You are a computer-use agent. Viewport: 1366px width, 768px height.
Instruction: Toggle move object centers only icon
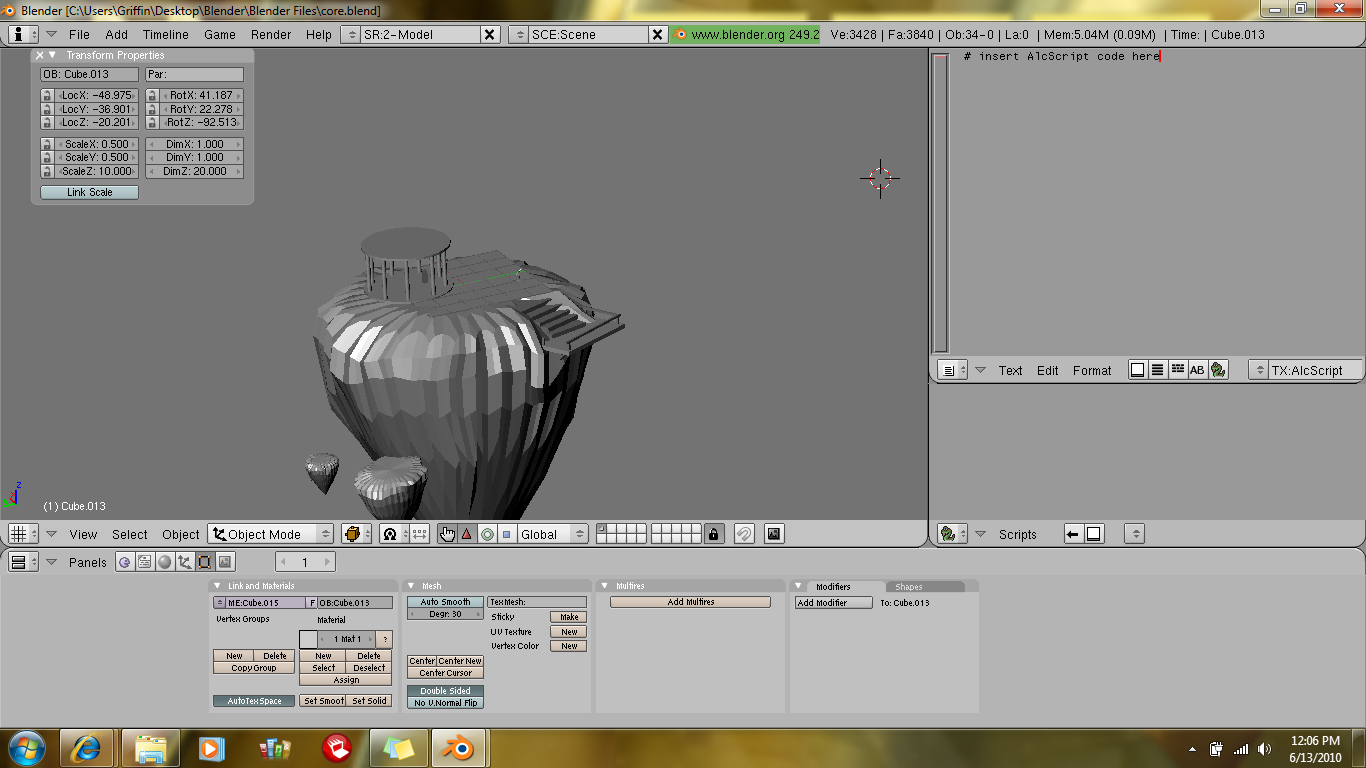(x=419, y=534)
